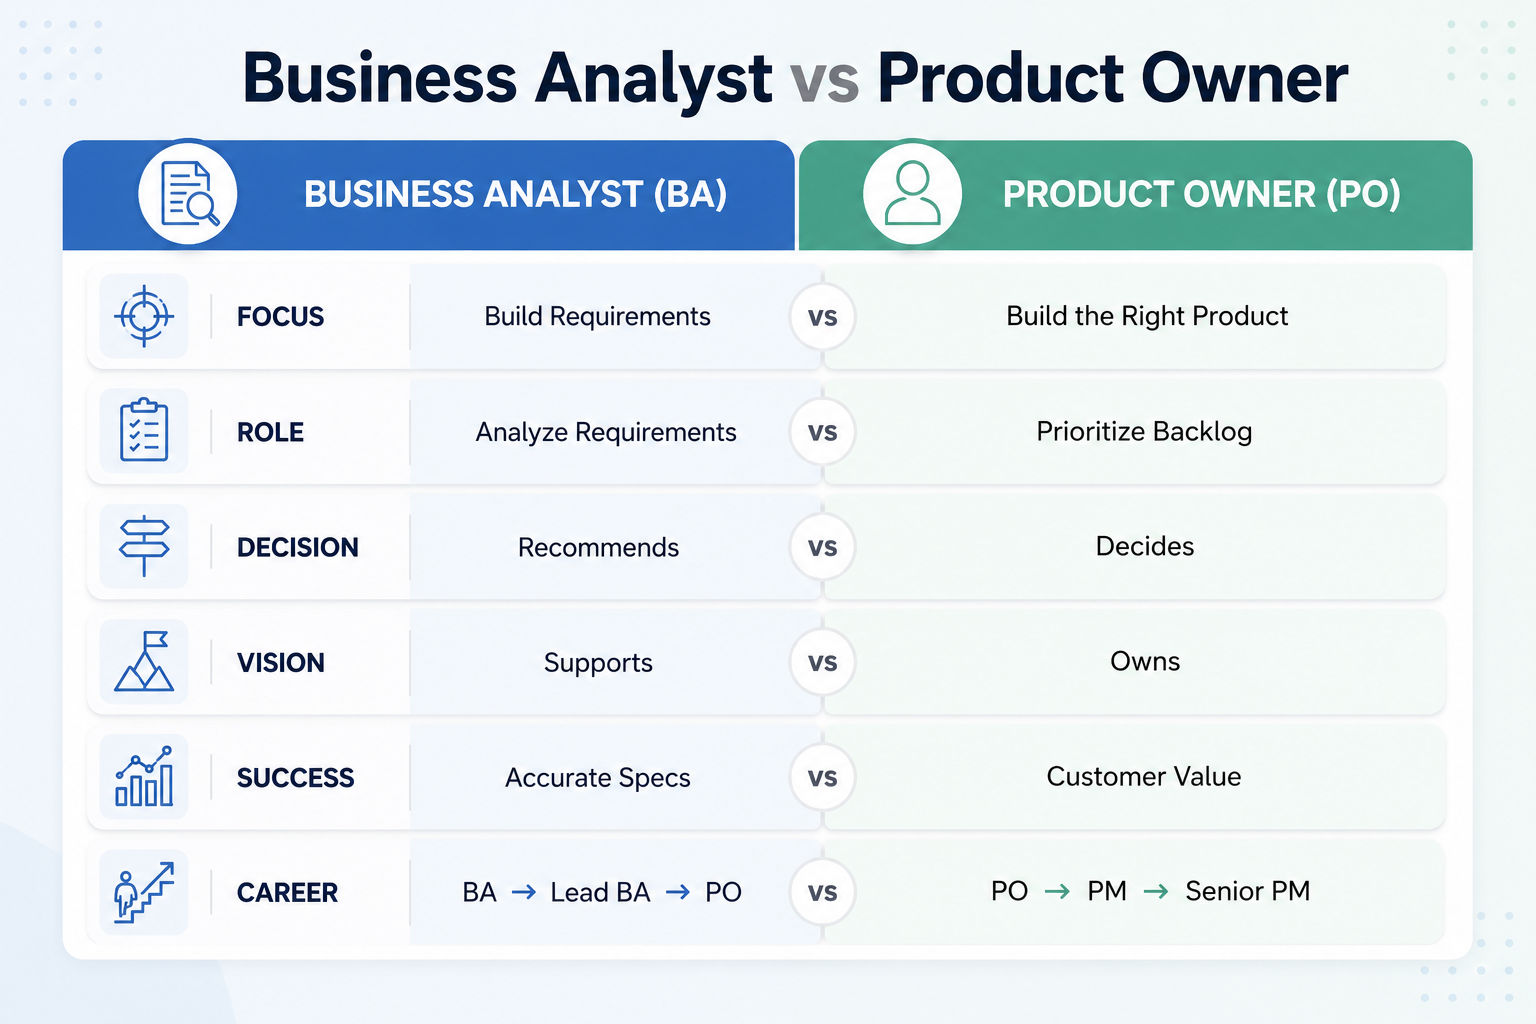The width and height of the screenshot is (1536, 1024).
Task: Click the green arrow between PM and Senior PM
Action: [1156, 891]
